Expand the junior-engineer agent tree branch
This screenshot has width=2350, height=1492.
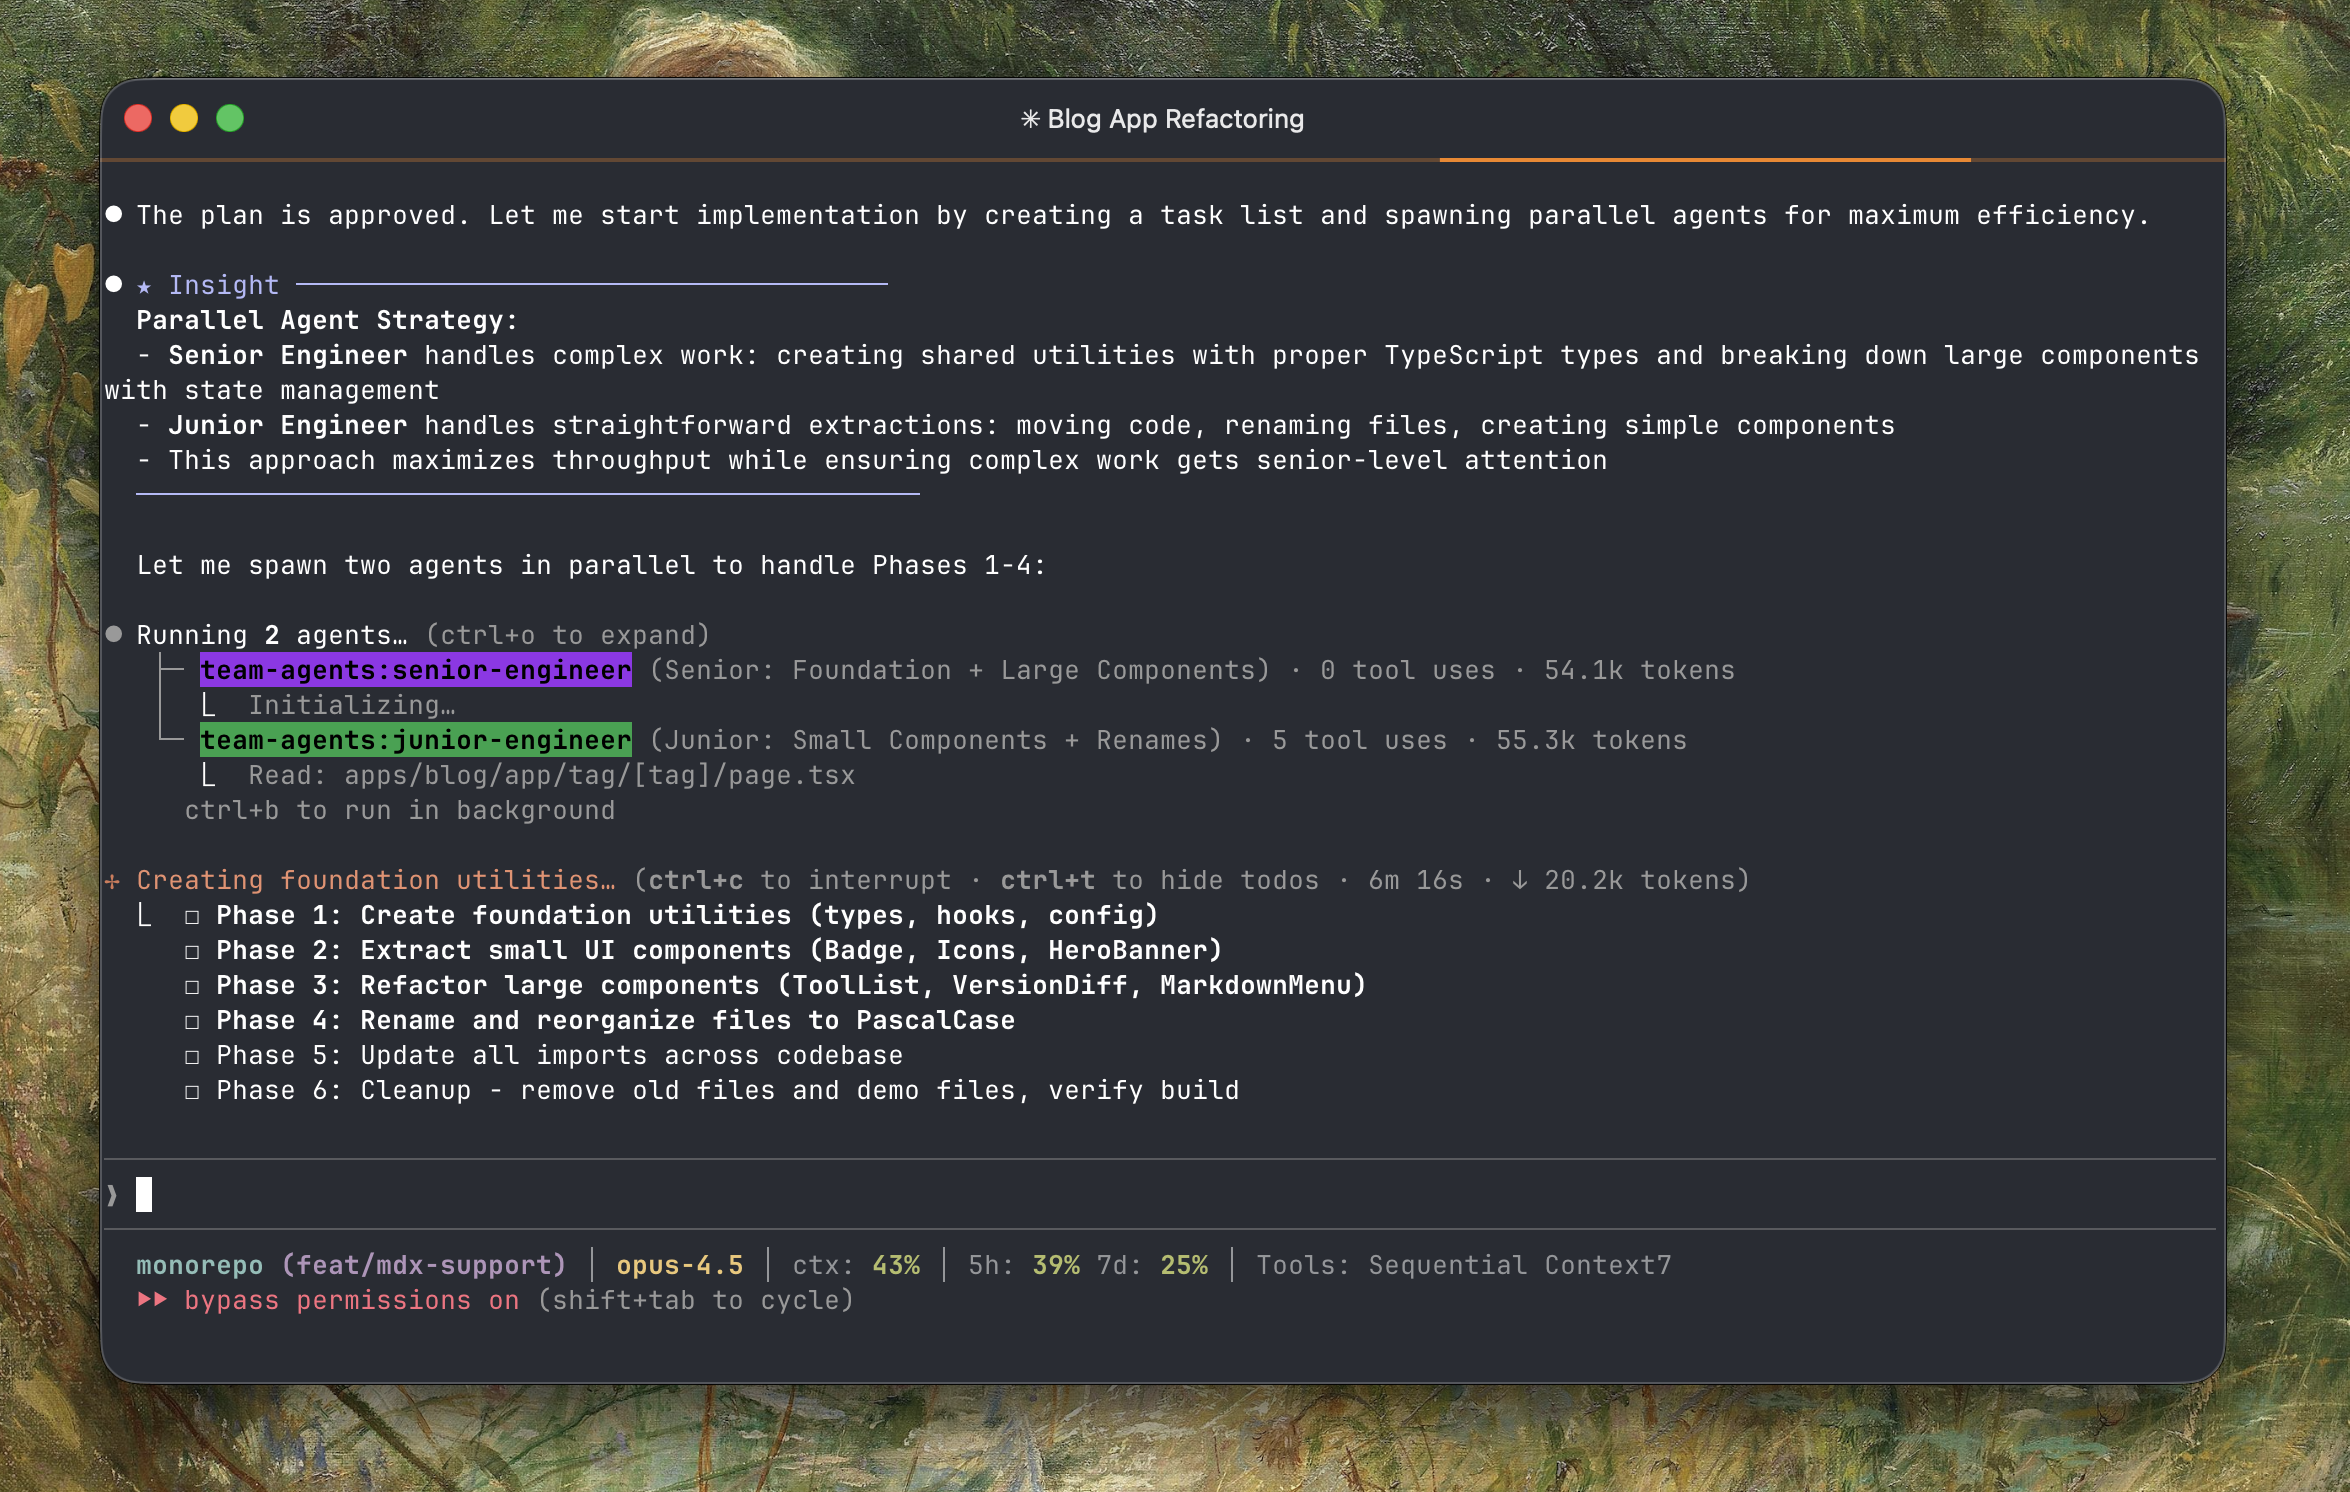172,740
